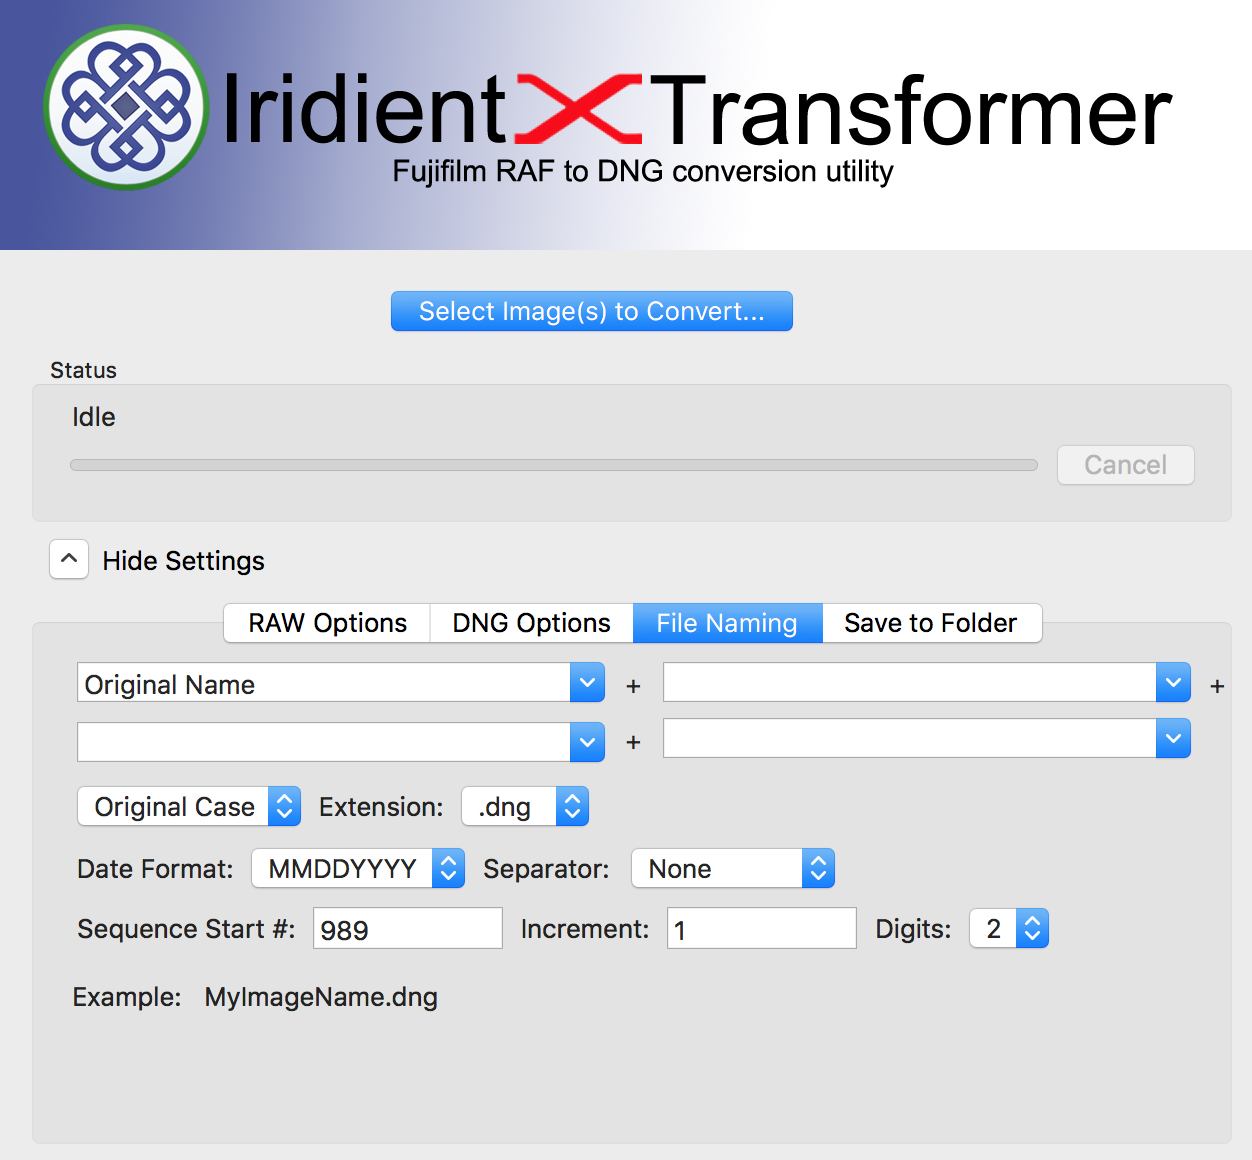
Task: Open the top-right empty name component dropdown
Action: click(x=1173, y=683)
